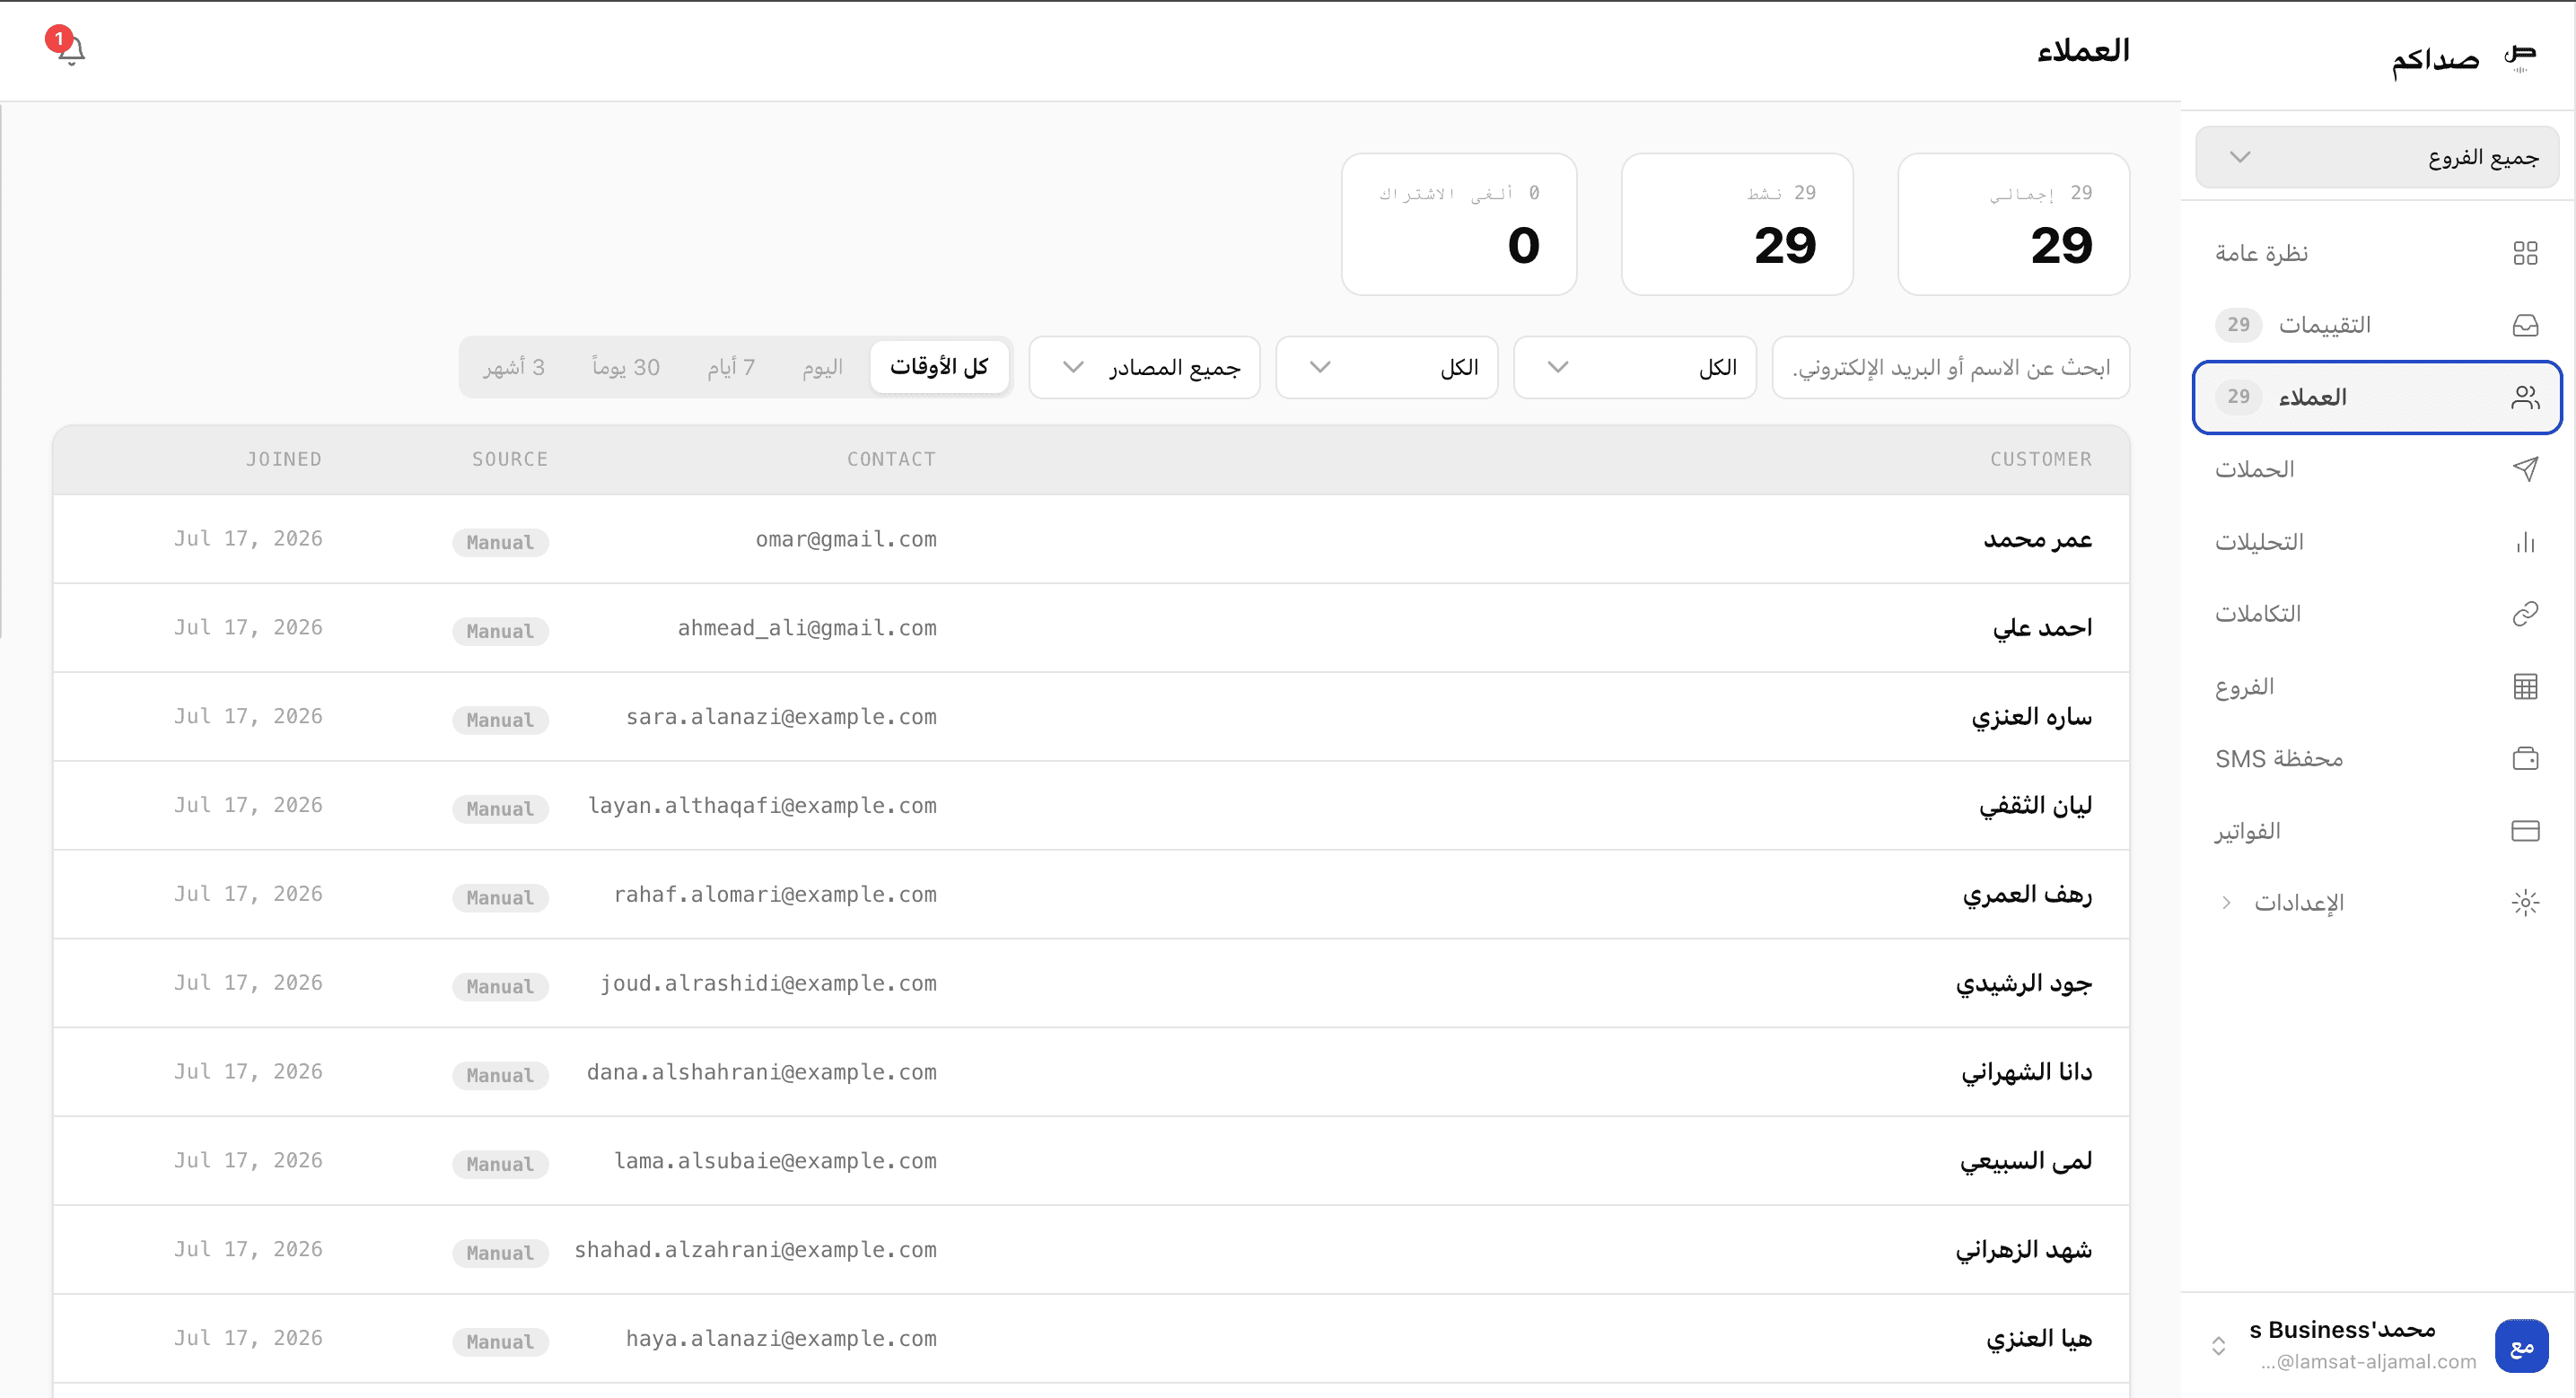The width and height of the screenshot is (2576, 1398).
Task: Click the user avatar badge
Action: click(x=2521, y=1346)
